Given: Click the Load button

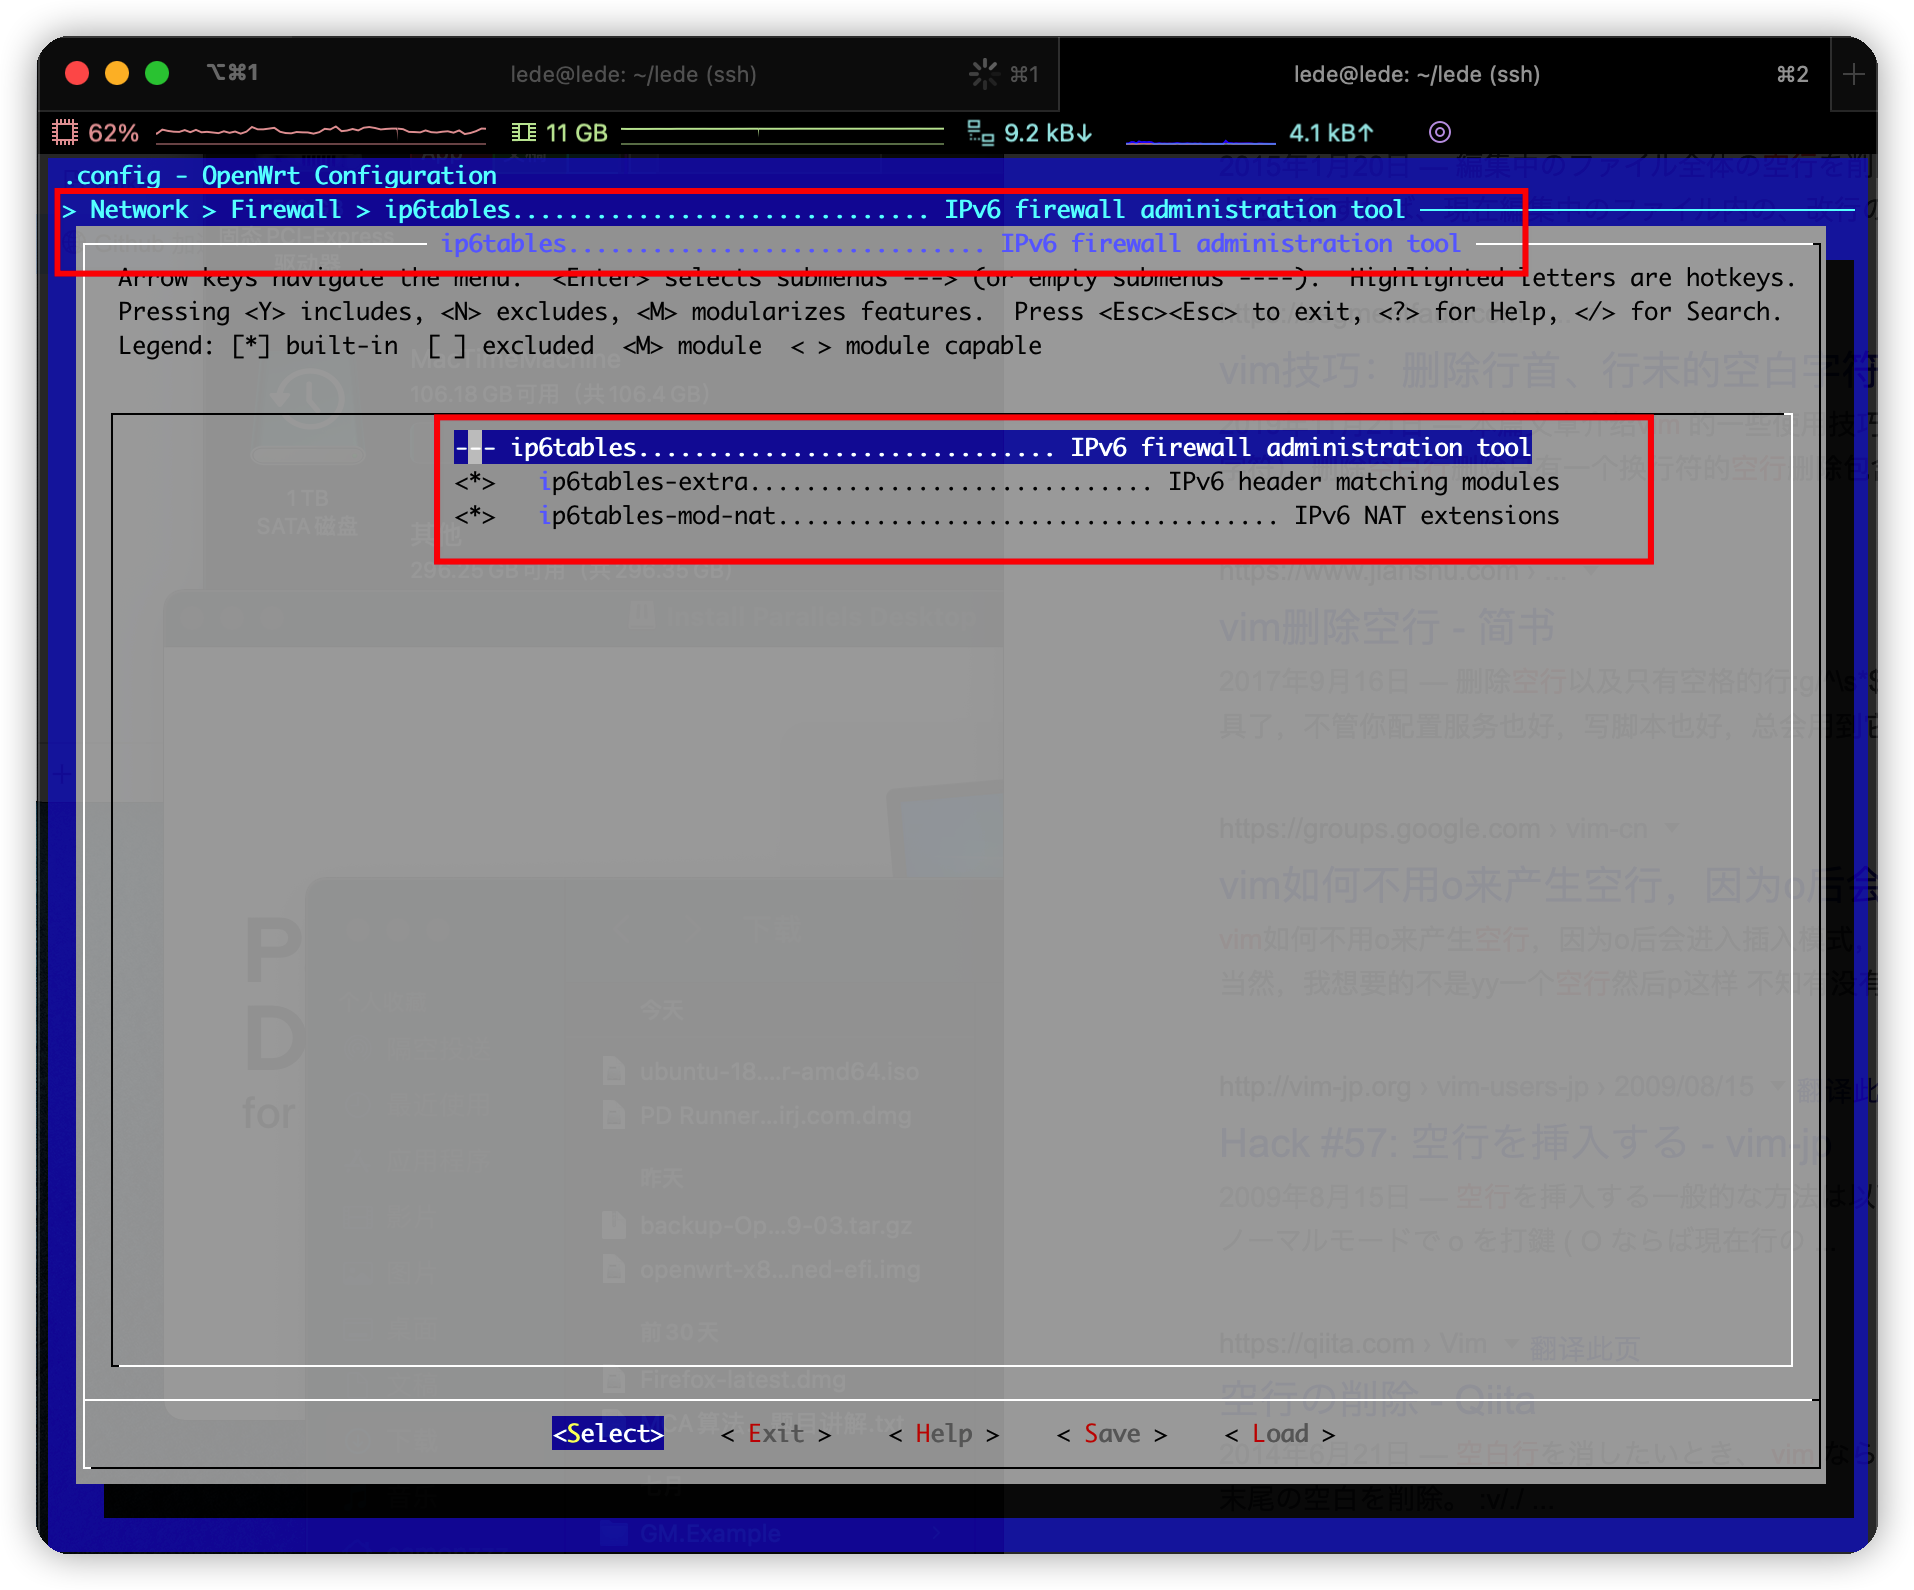Looking at the screenshot, I should point(1280,1433).
